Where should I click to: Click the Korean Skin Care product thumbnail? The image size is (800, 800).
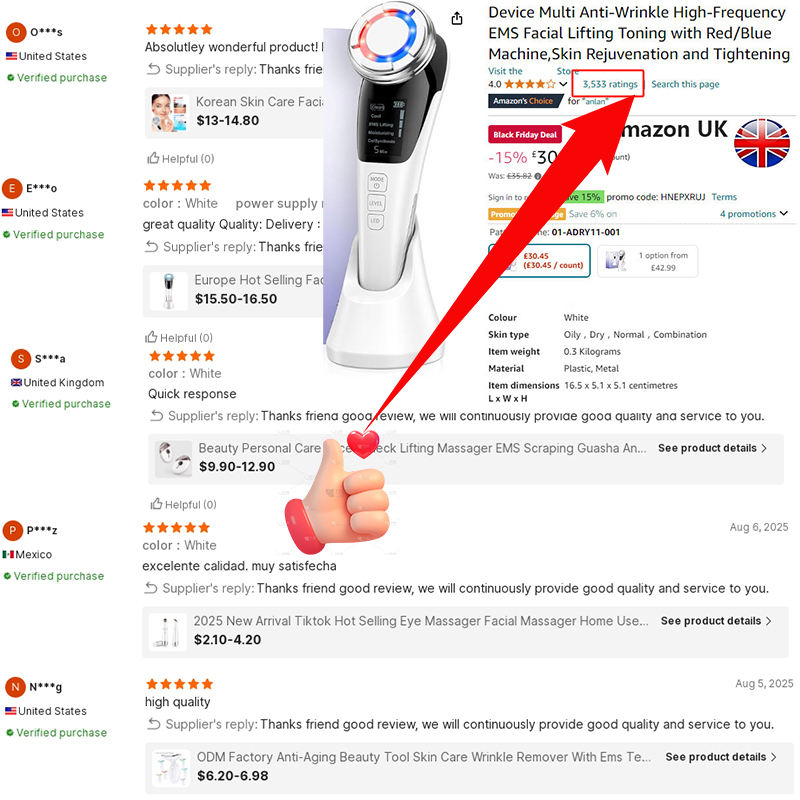click(169, 112)
